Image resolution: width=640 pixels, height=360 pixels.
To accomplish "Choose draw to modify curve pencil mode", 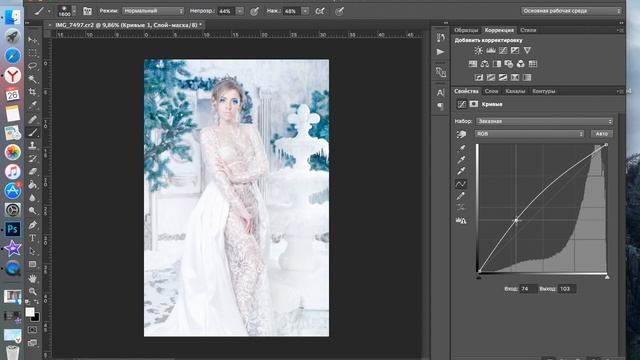I will click(x=461, y=196).
